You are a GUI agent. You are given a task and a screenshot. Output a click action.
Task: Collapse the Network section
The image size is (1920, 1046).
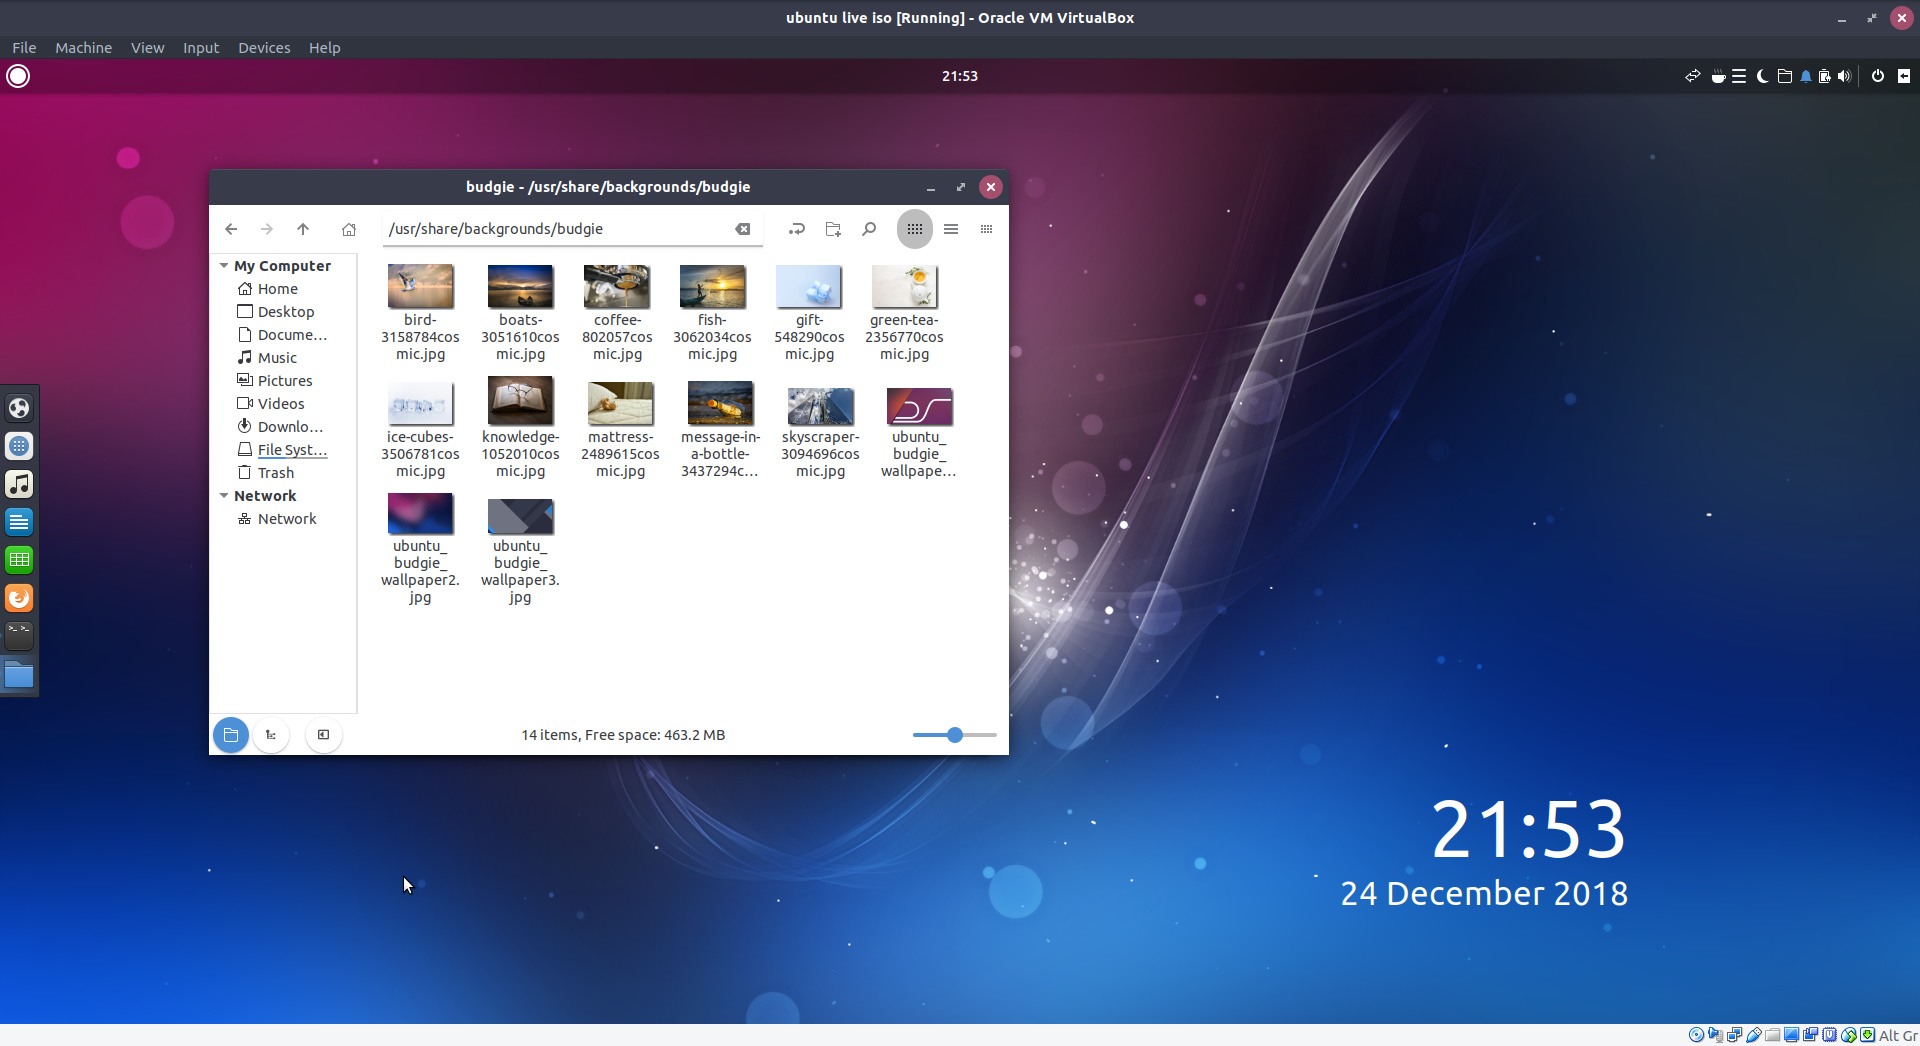[224, 495]
